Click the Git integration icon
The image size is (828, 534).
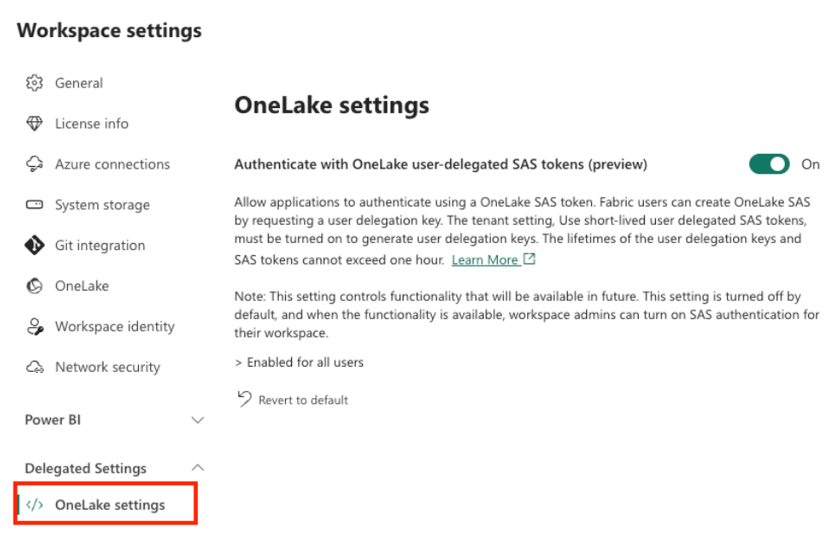pyautogui.click(x=35, y=245)
